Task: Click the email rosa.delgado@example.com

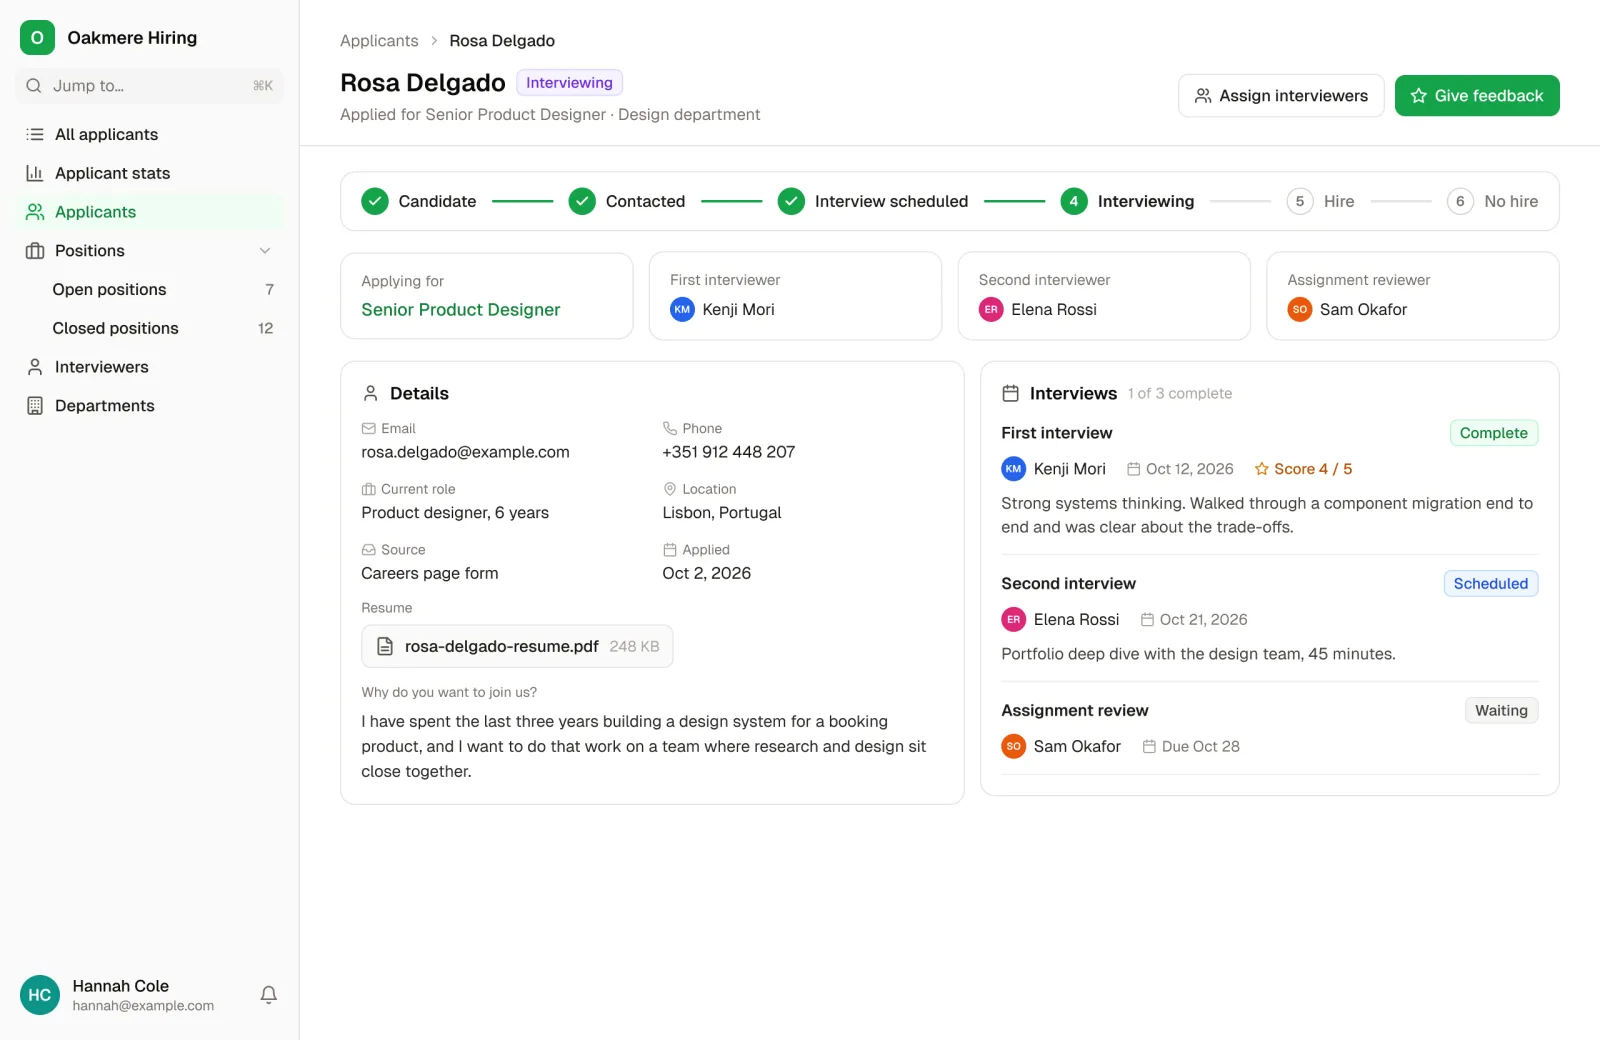Action: click(x=465, y=453)
